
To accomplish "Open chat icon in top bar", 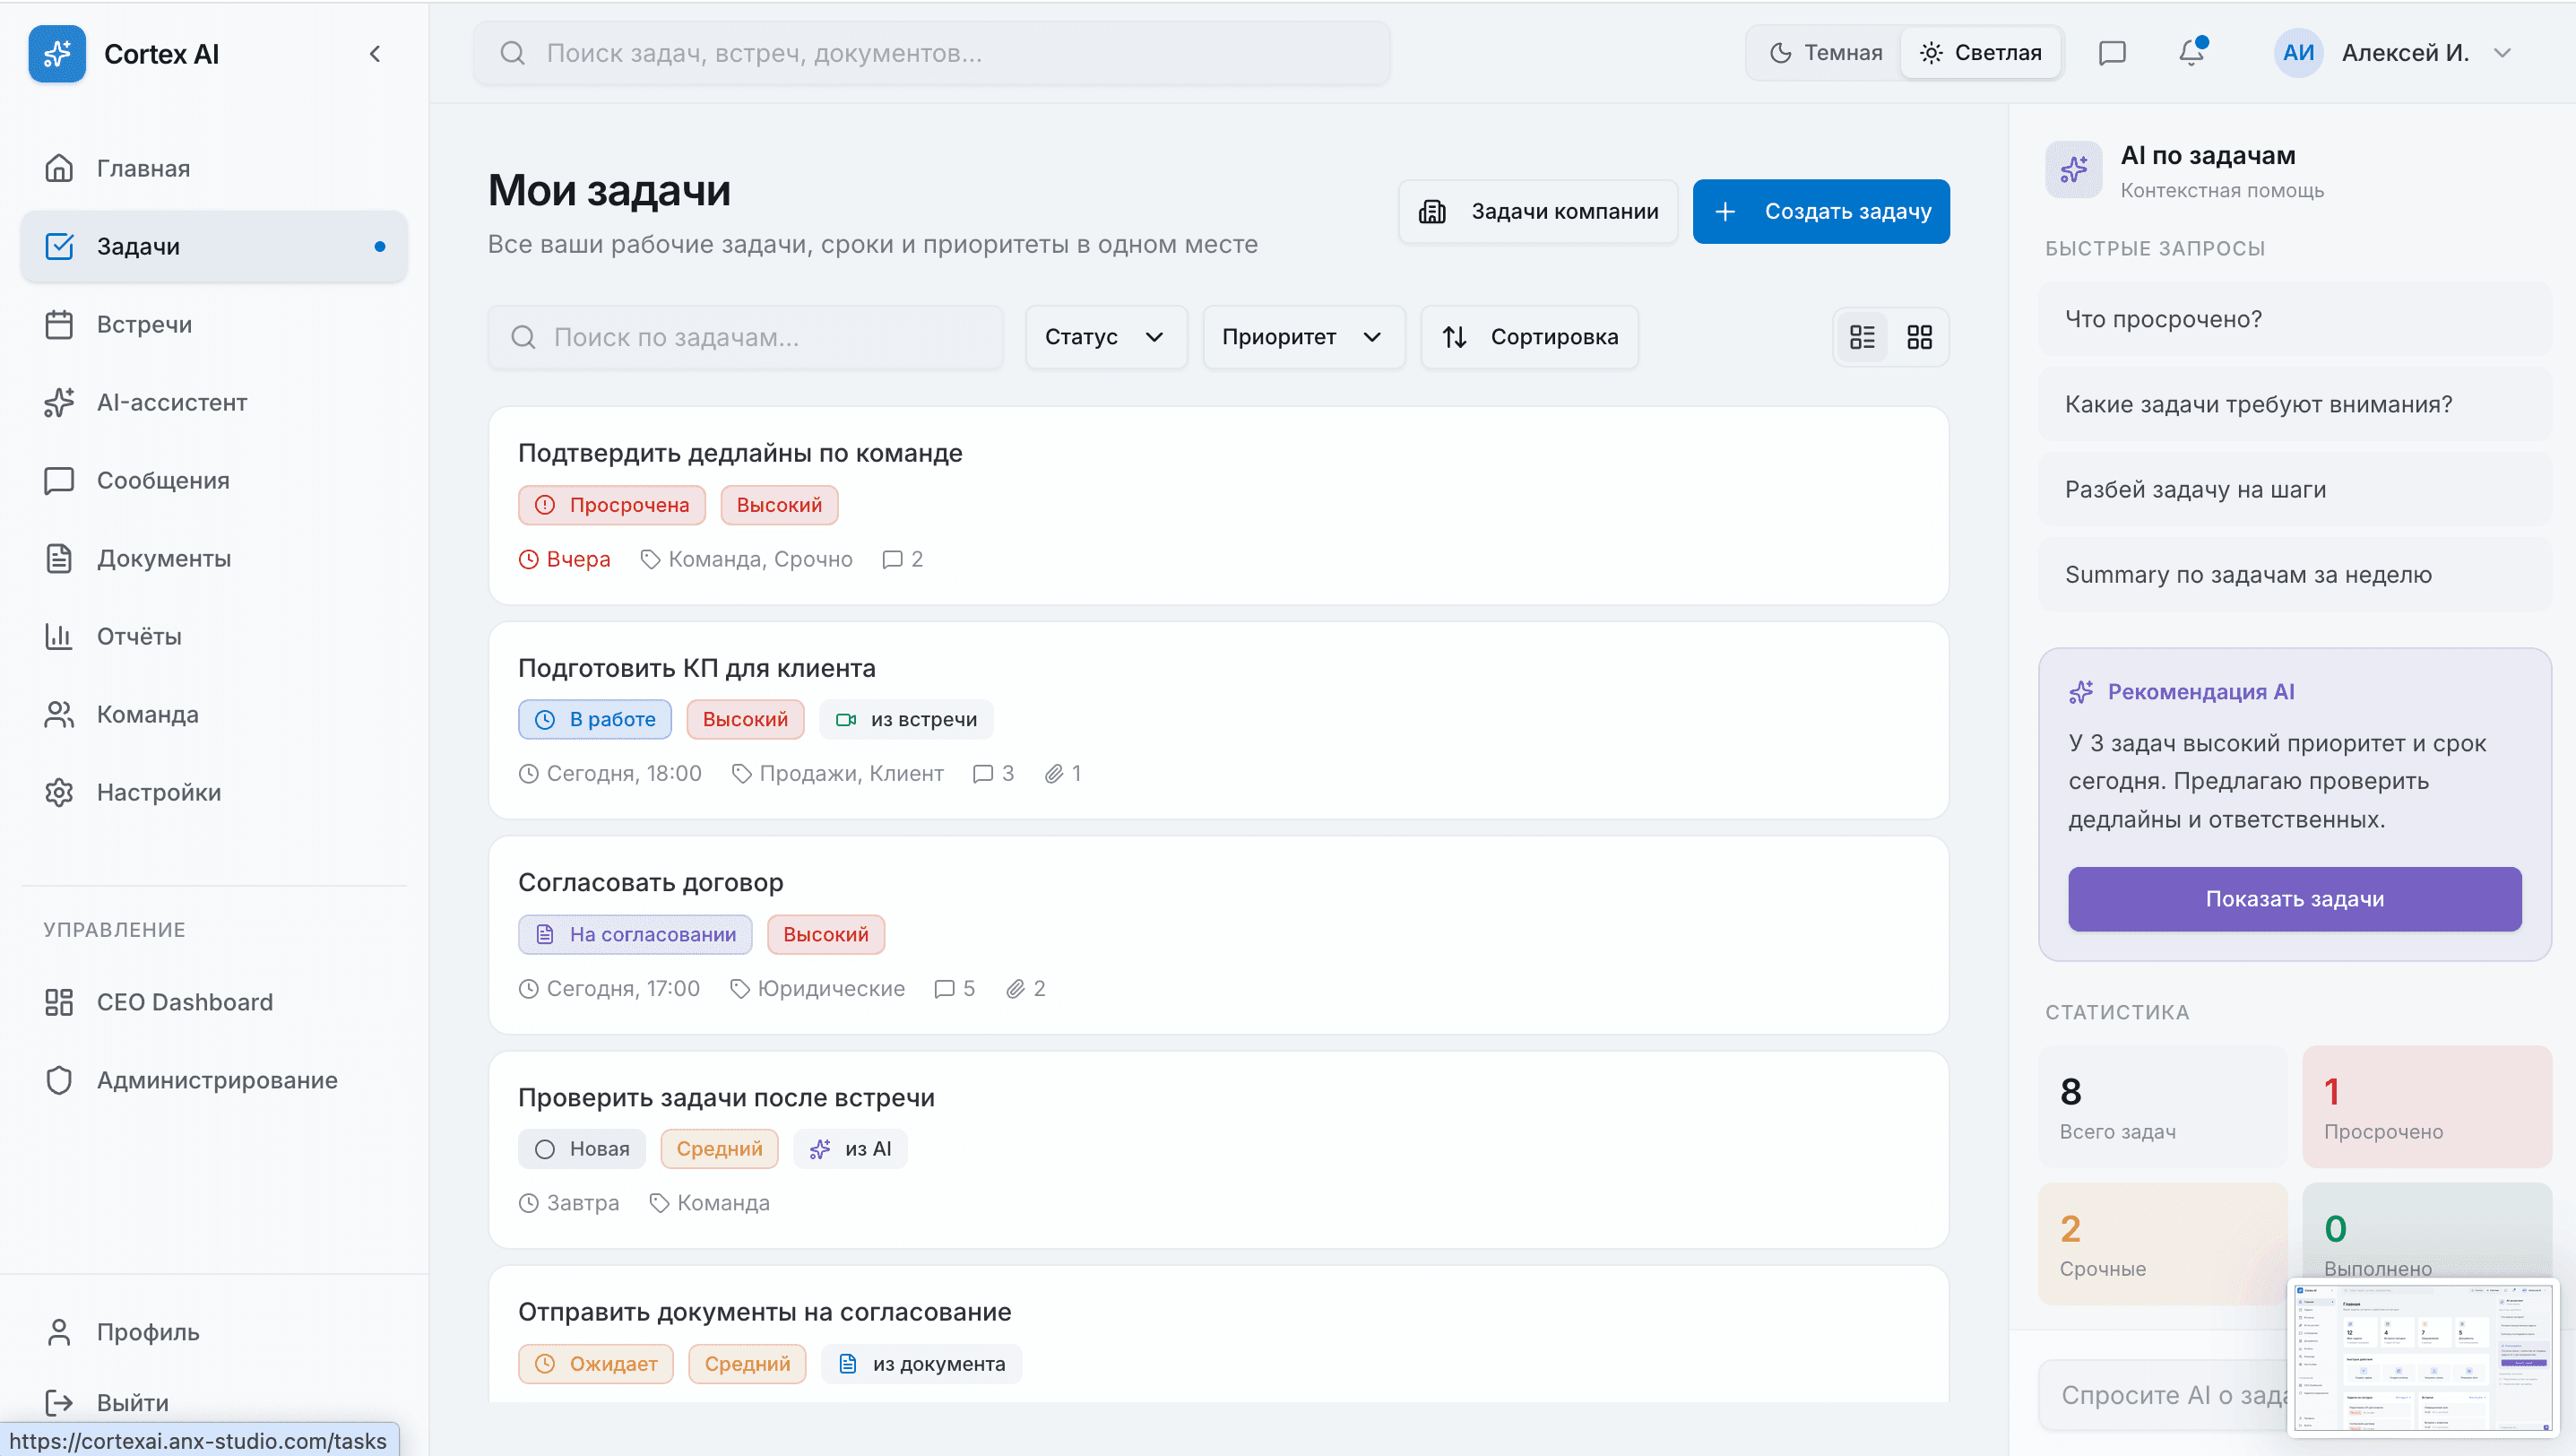I will [2112, 53].
